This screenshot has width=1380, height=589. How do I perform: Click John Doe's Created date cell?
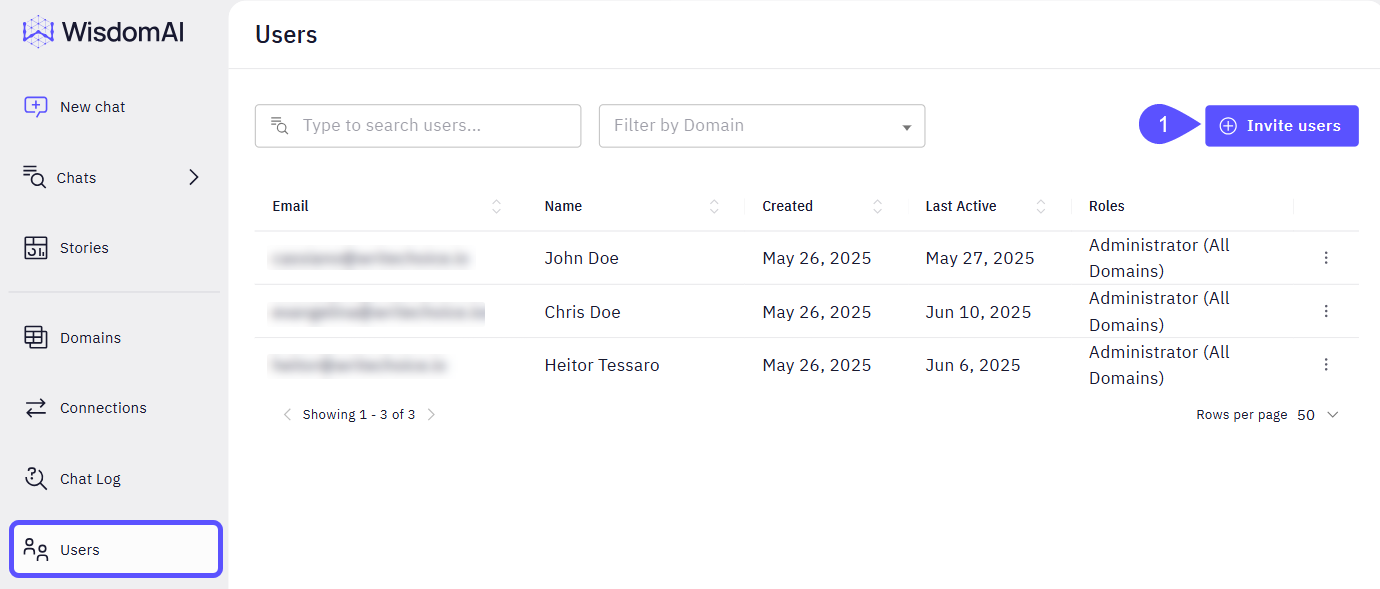click(x=817, y=258)
